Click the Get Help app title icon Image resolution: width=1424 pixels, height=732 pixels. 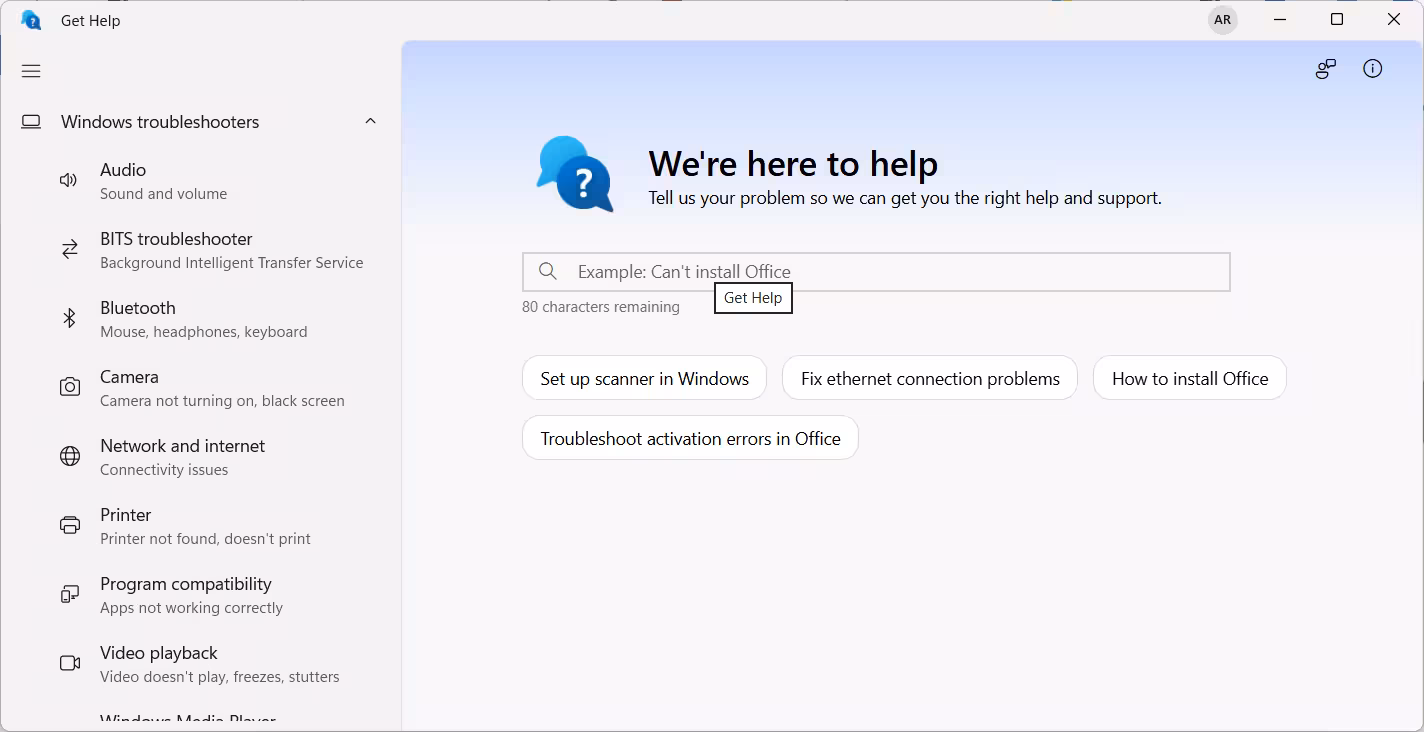[x=31, y=20]
